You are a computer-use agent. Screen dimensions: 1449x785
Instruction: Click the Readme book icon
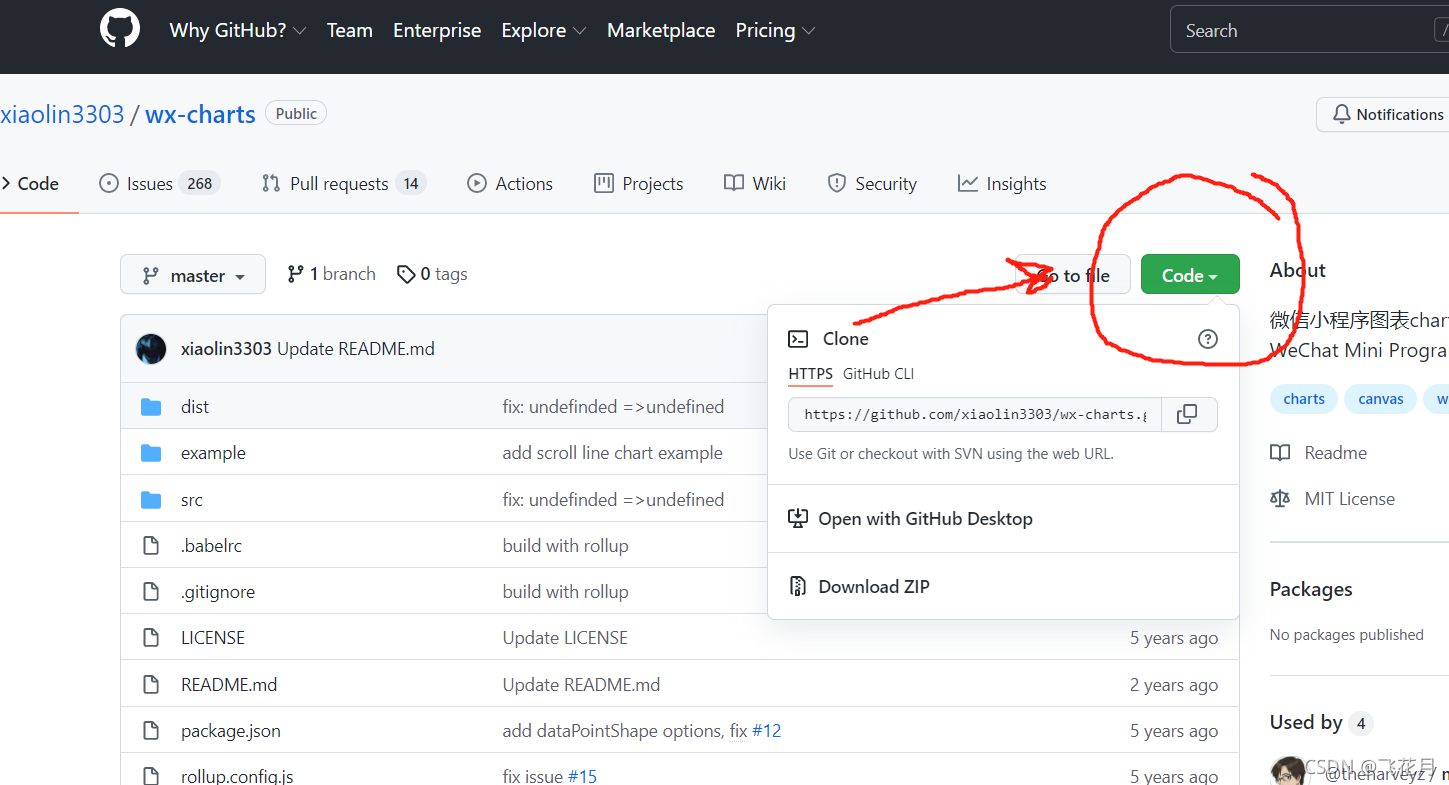coord(1280,453)
